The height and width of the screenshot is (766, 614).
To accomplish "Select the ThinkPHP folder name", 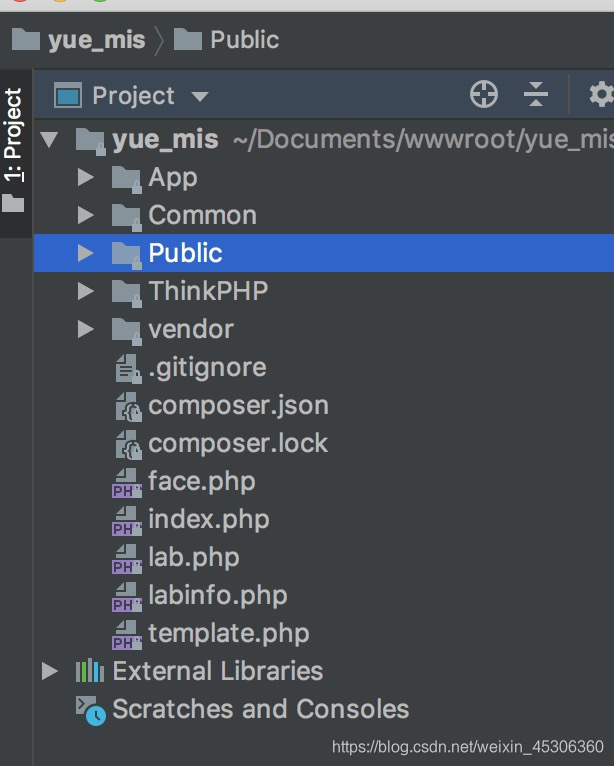I will (x=209, y=291).
